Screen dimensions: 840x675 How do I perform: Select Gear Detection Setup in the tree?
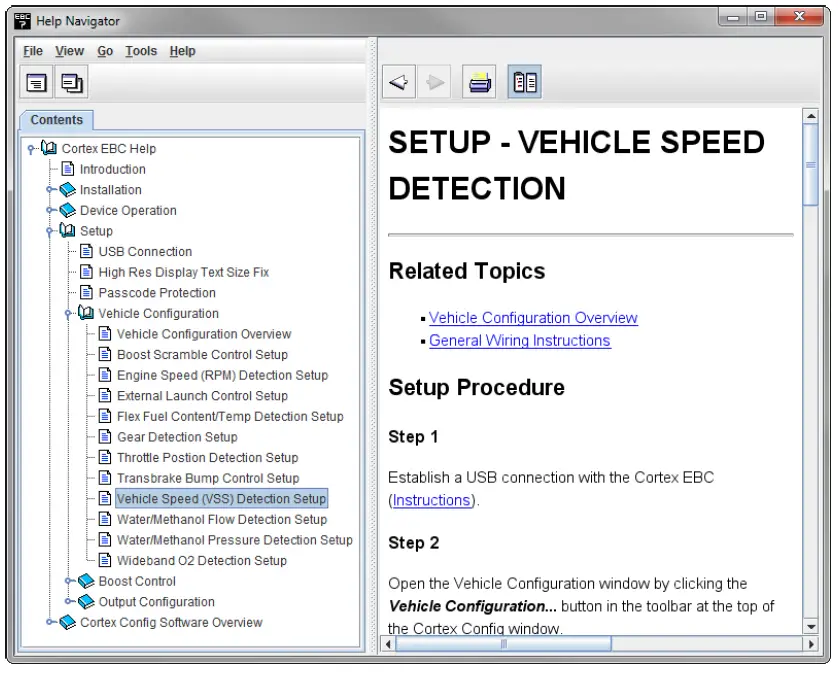[x=177, y=437]
